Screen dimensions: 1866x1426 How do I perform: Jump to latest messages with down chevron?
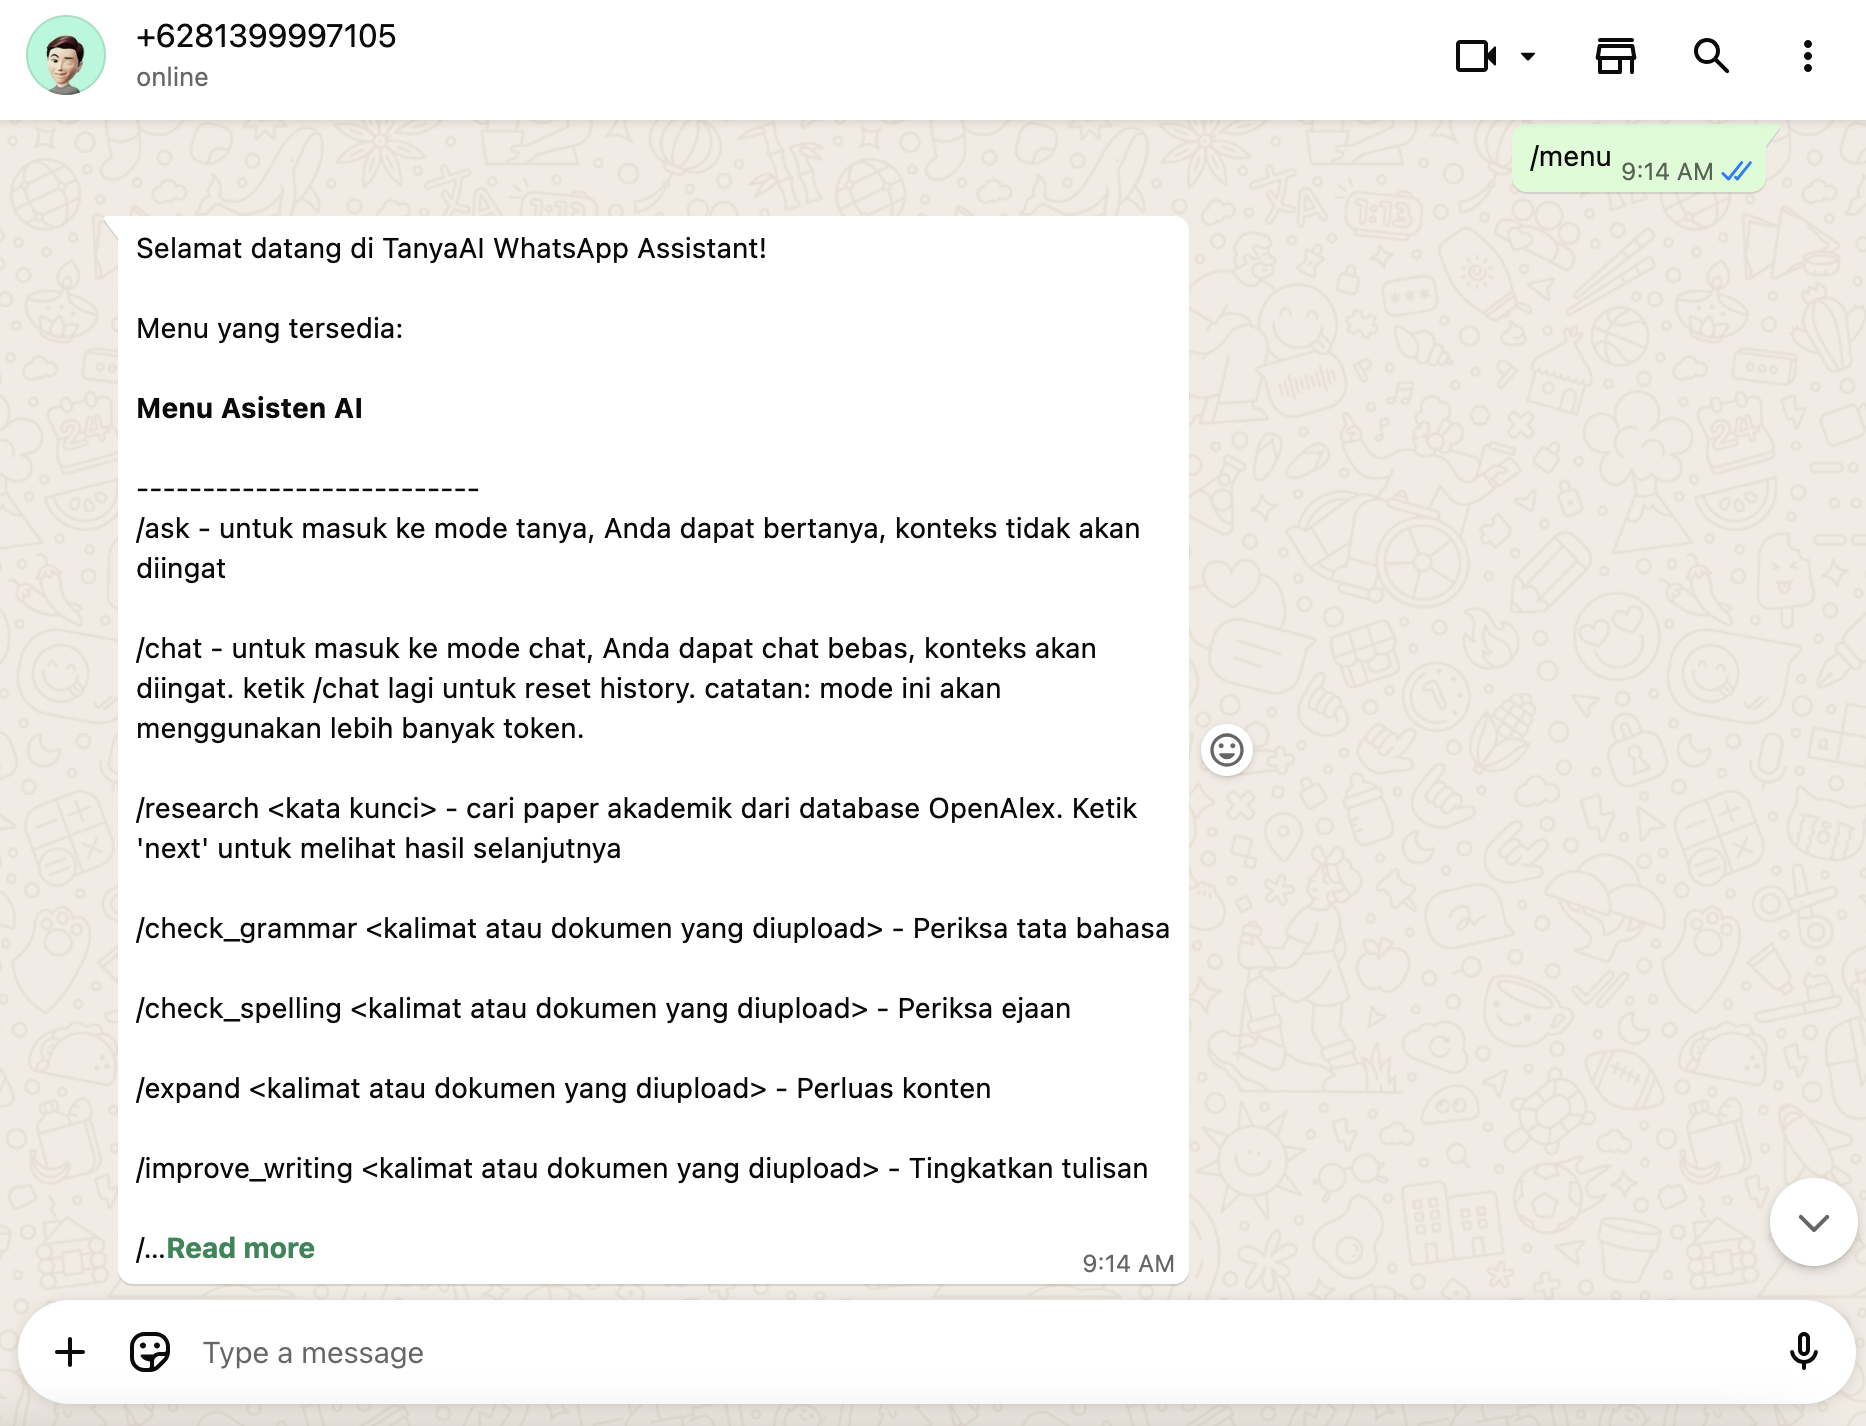(1813, 1222)
